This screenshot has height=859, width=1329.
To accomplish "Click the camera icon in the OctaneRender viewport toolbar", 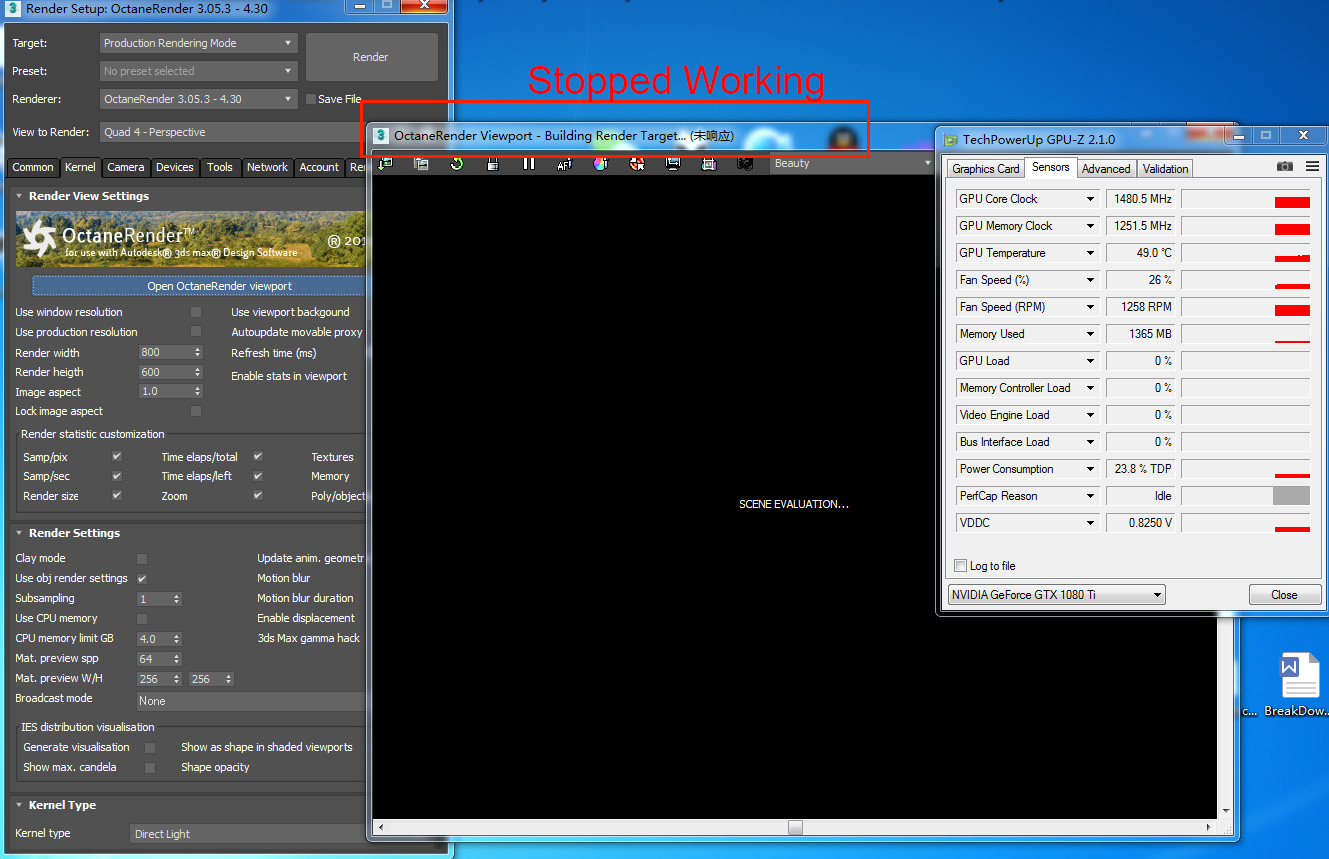I will (x=745, y=163).
